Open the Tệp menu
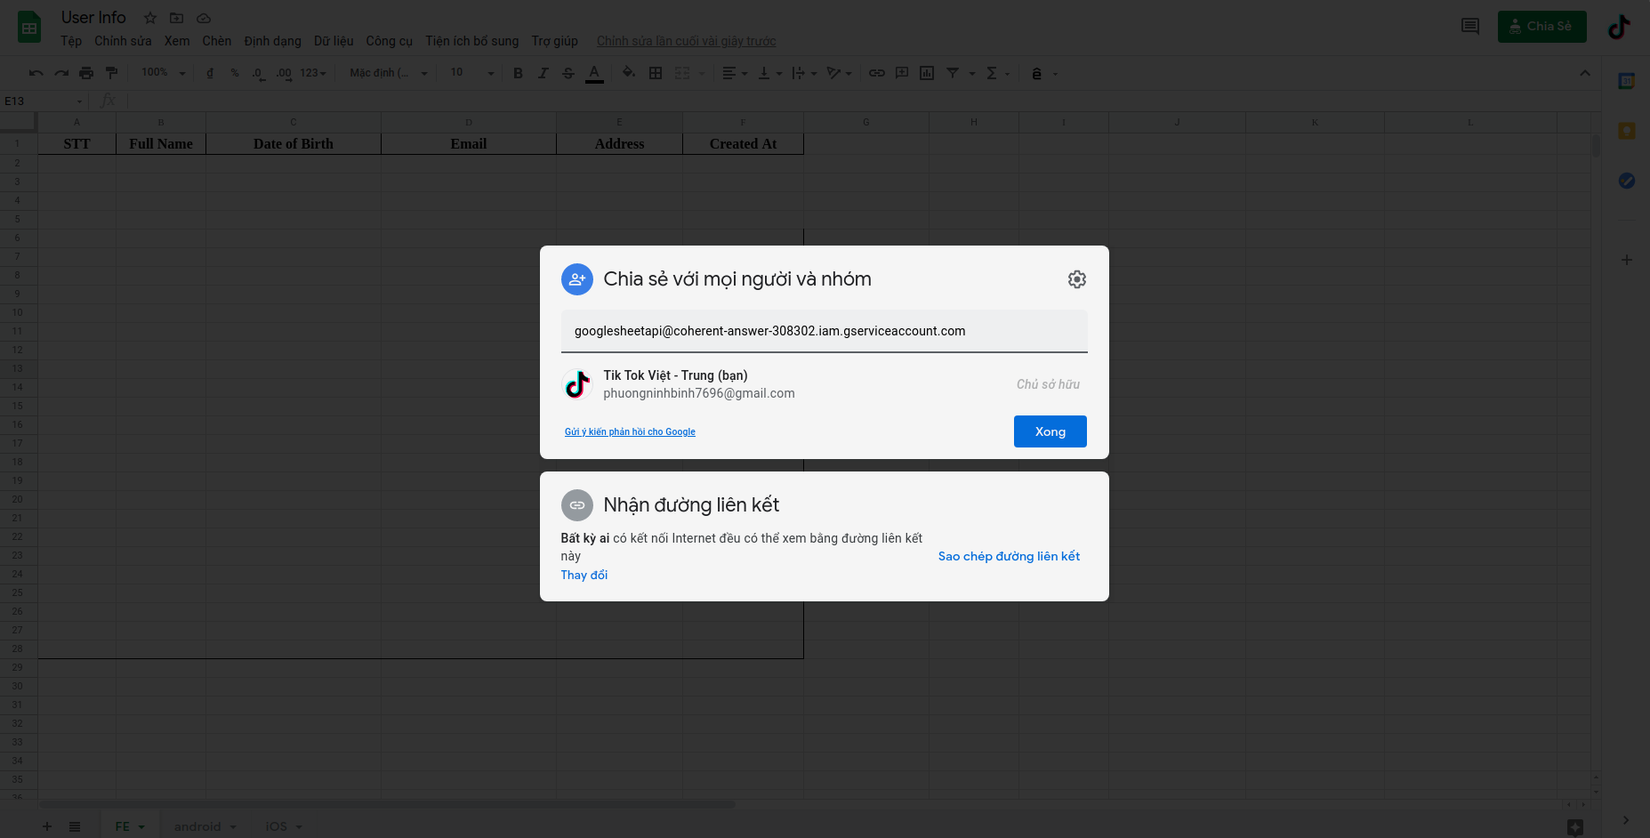Image resolution: width=1650 pixels, height=838 pixels. (71, 41)
